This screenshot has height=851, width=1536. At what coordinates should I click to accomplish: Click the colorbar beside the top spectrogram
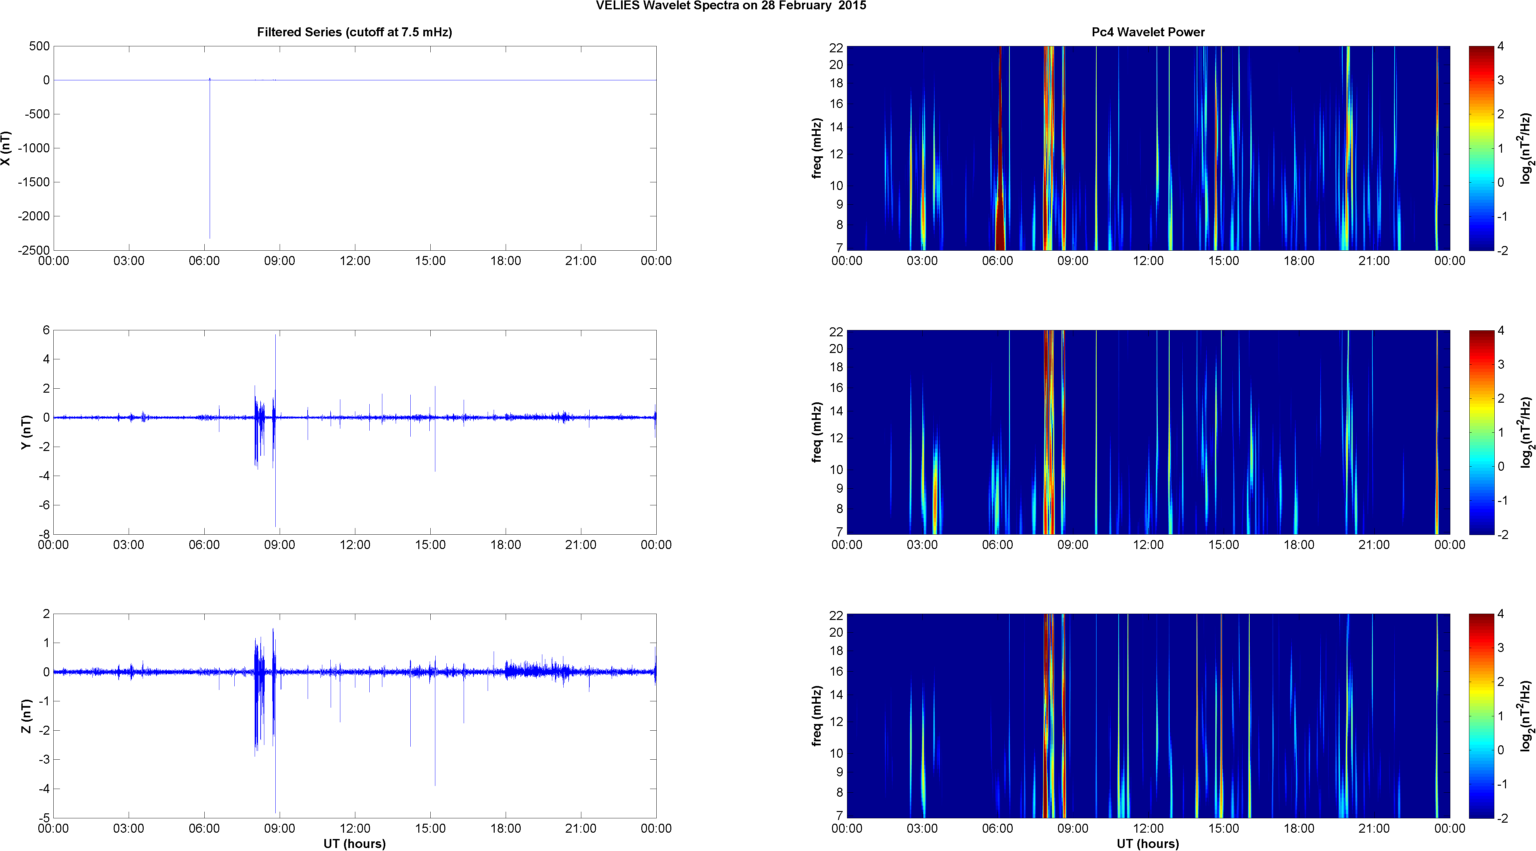(1481, 148)
